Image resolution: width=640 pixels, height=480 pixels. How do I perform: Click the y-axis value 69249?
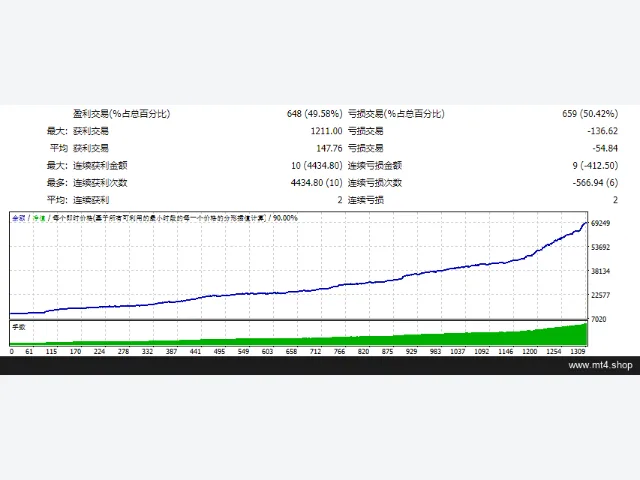point(600,223)
